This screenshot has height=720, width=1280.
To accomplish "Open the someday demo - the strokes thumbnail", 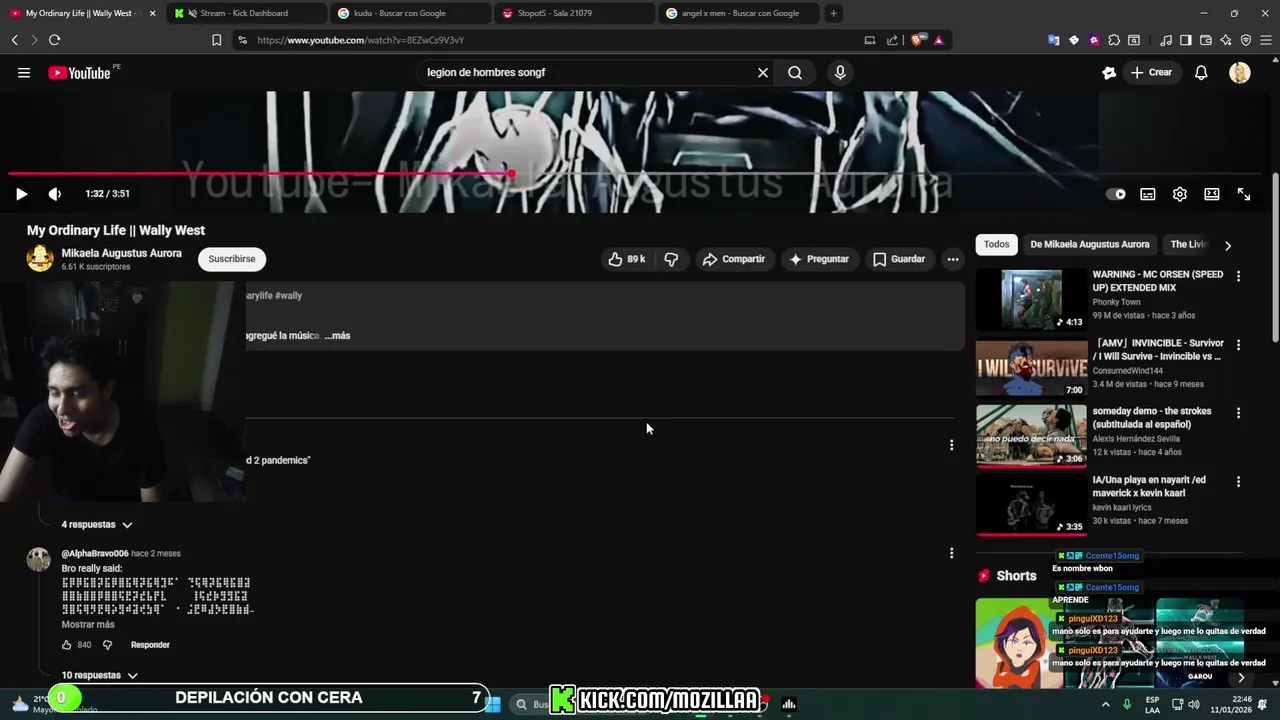I will coord(1031,436).
